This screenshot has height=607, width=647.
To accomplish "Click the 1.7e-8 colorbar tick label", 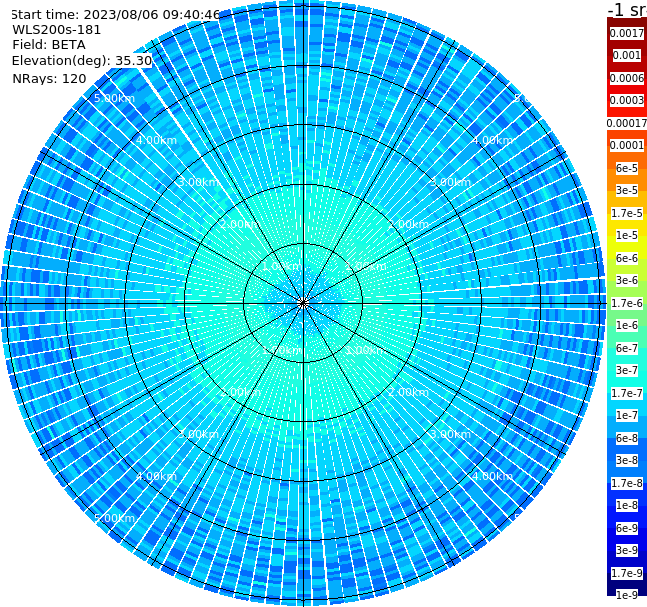I will pyautogui.click(x=627, y=483).
